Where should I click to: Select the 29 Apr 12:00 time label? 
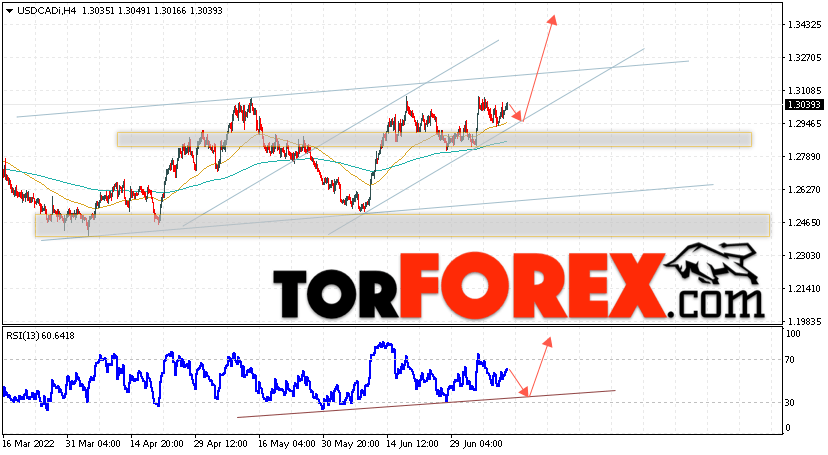tap(221, 444)
